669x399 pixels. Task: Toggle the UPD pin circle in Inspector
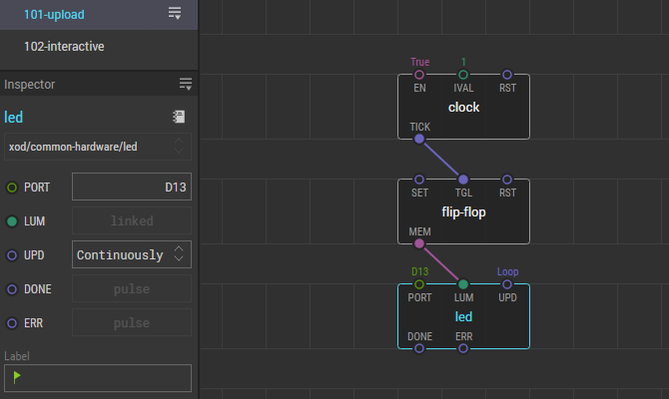[12, 255]
